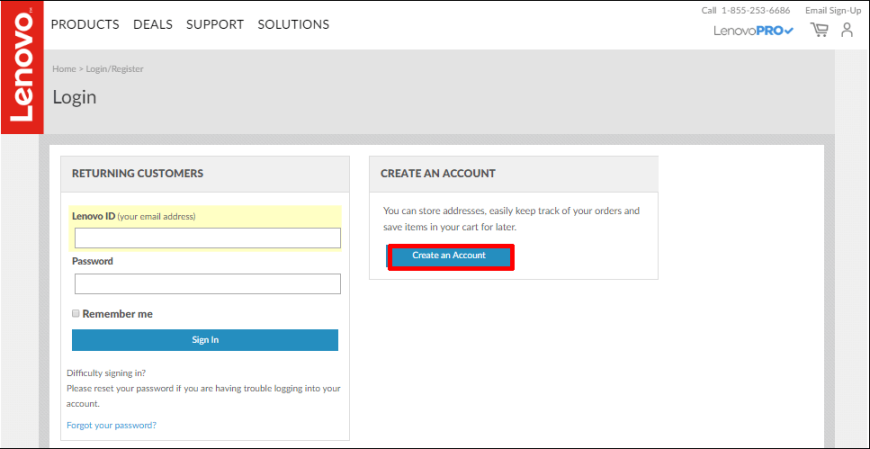The width and height of the screenshot is (870, 449).
Task: Toggle the Remember me checkbox
Action: 76,314
